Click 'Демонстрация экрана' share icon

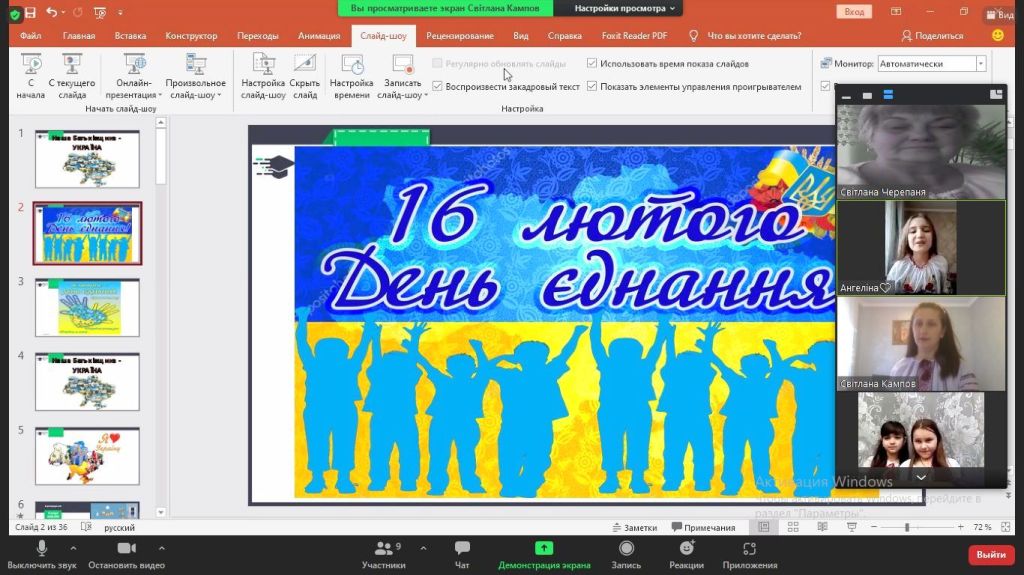[x=544, y=549]
